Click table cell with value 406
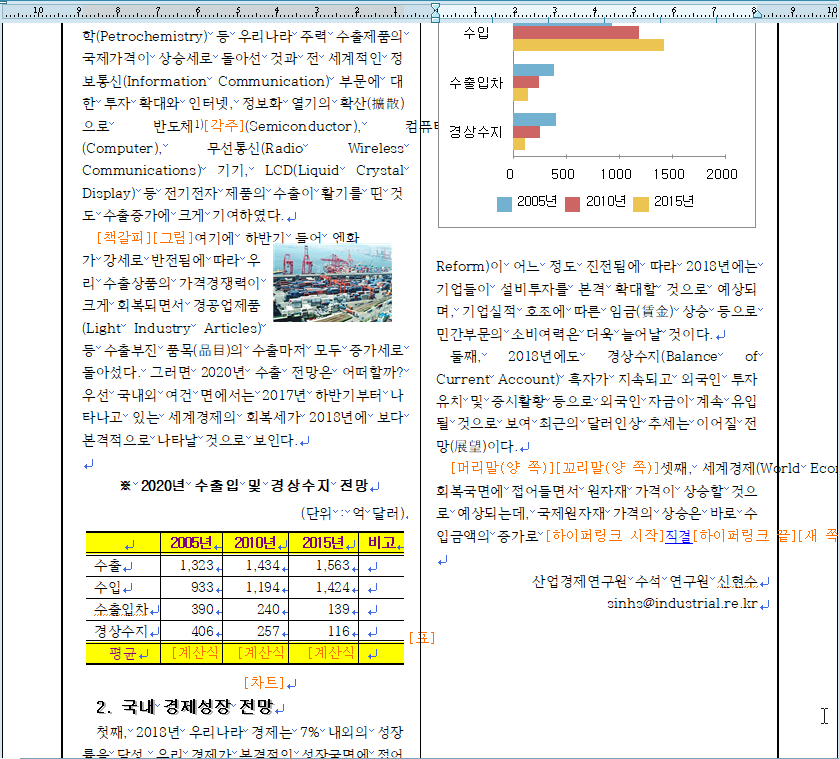 [x=192, y=631]
